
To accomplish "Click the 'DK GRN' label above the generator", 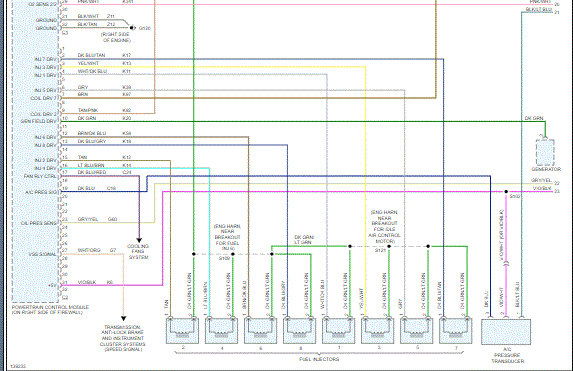I will (534, 118).
